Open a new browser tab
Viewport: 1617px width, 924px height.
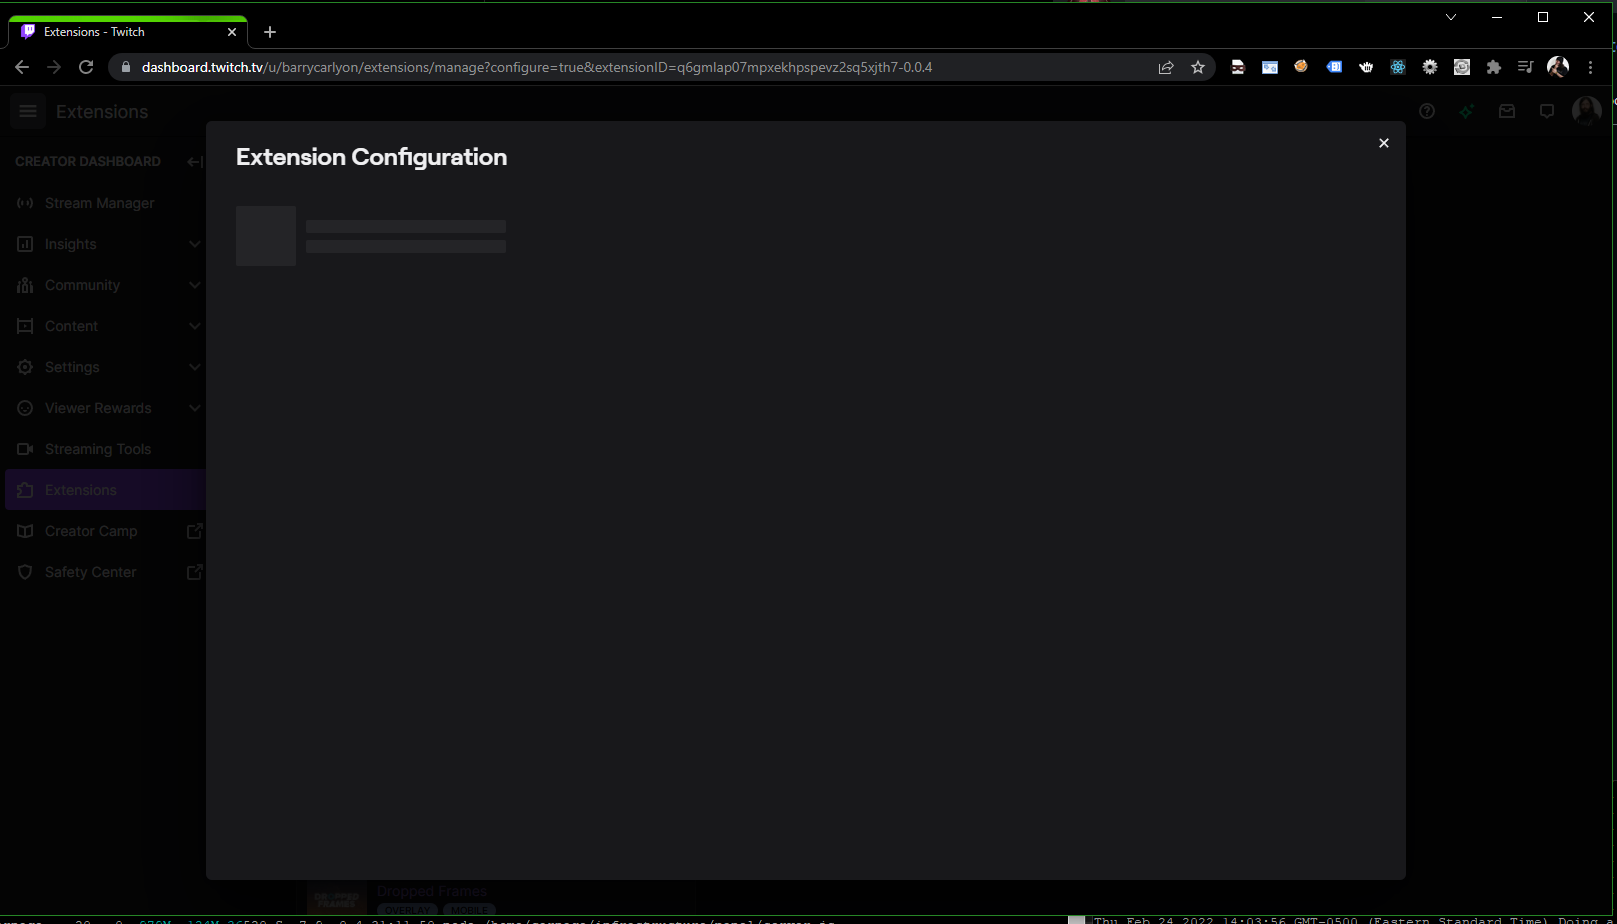coord(270,32)
